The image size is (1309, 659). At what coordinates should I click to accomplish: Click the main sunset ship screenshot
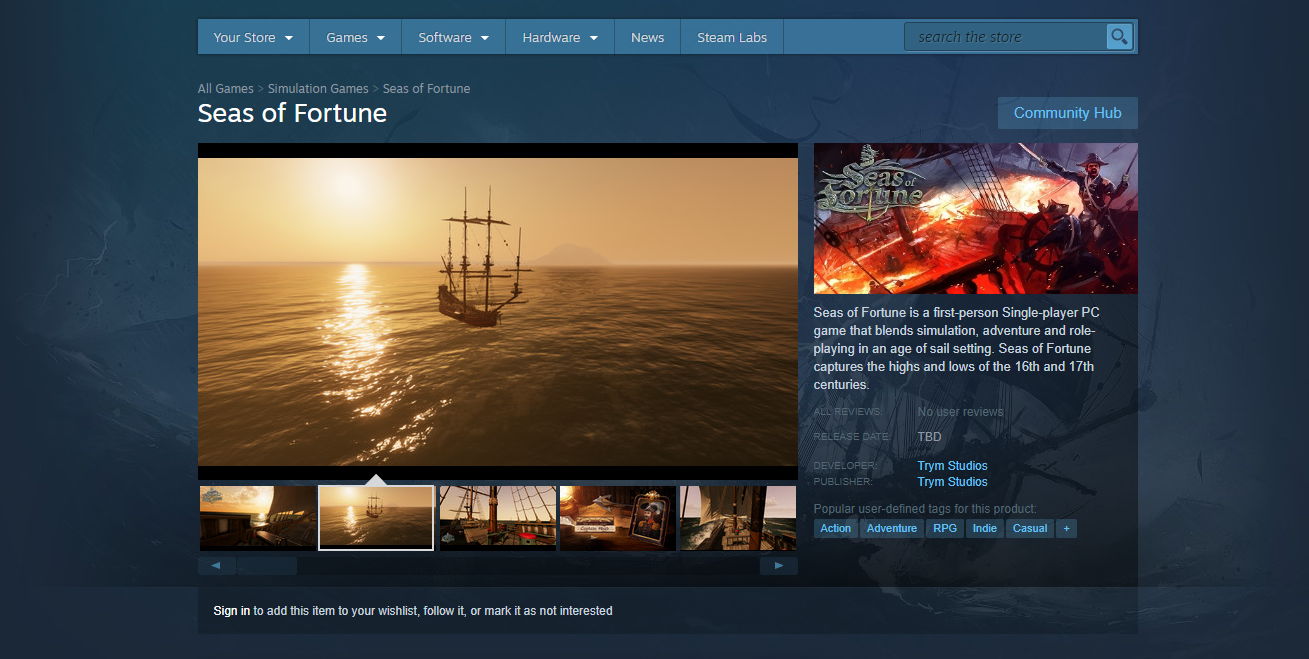click(498, 312)
